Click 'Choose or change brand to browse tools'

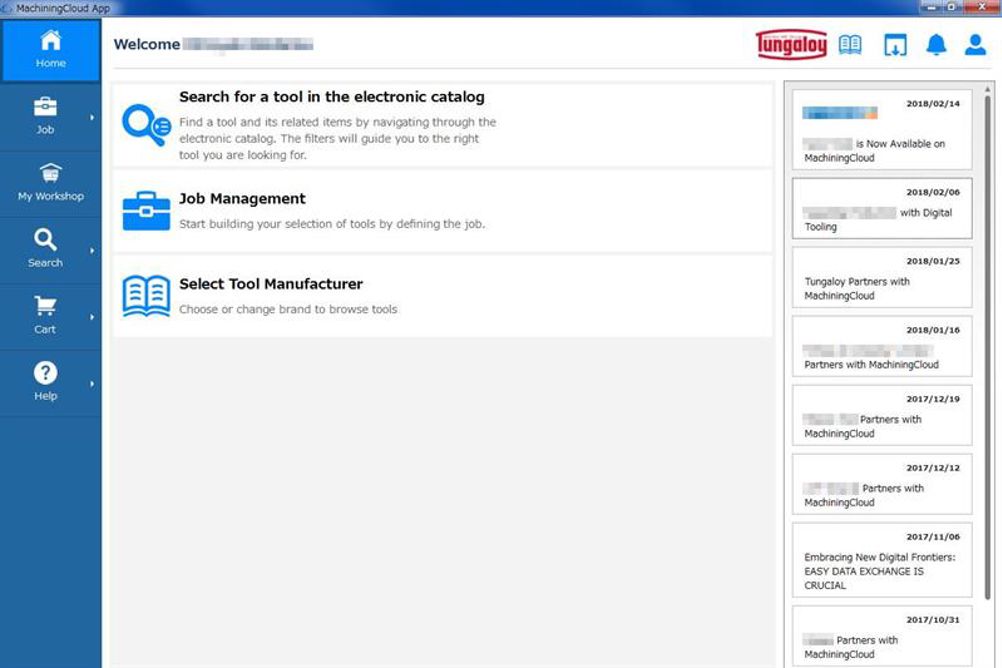coord(288,309)
